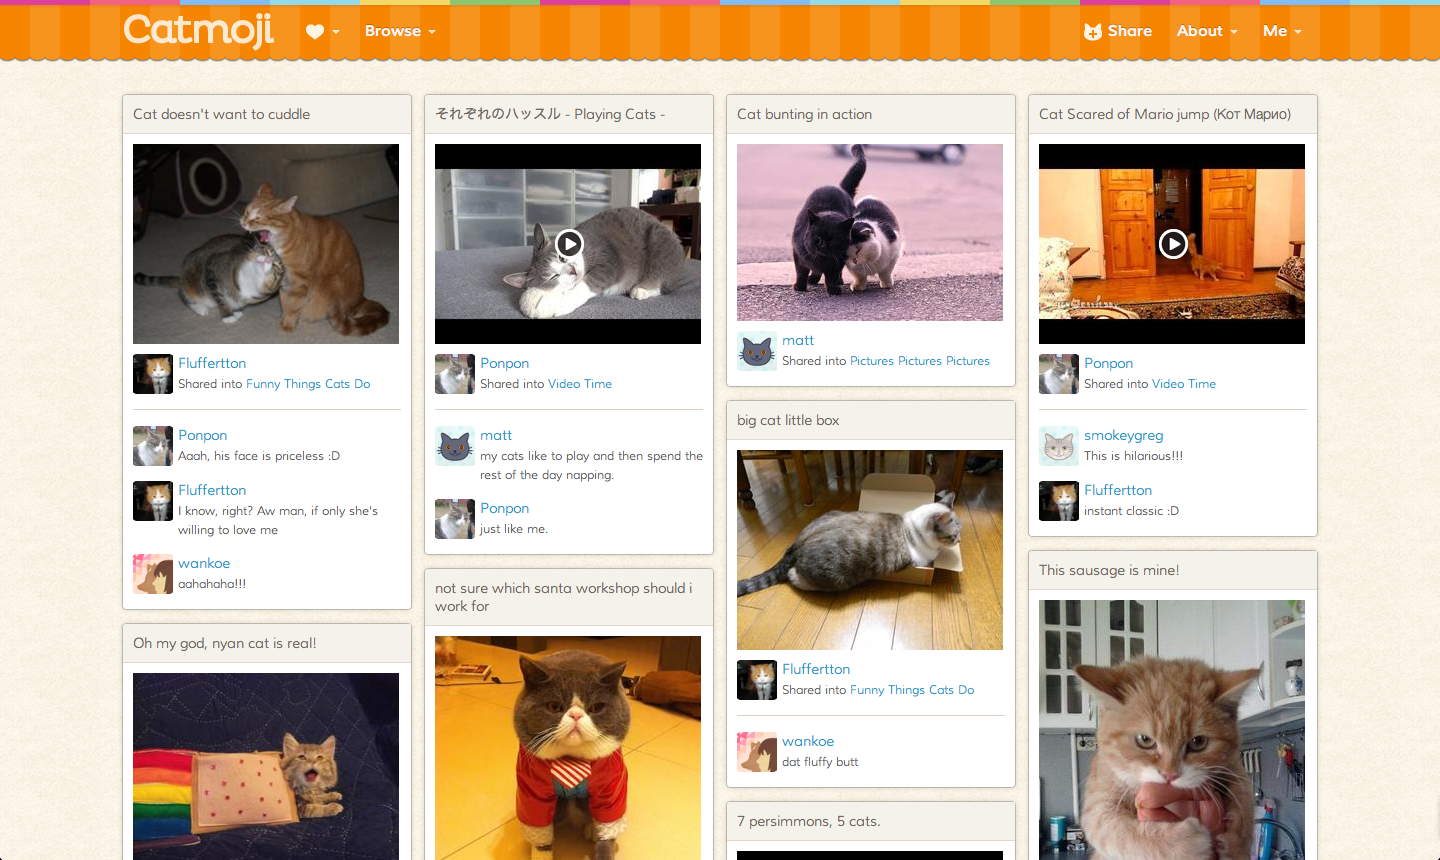Open the Me dropdown menu

(x=1281, y=31)
